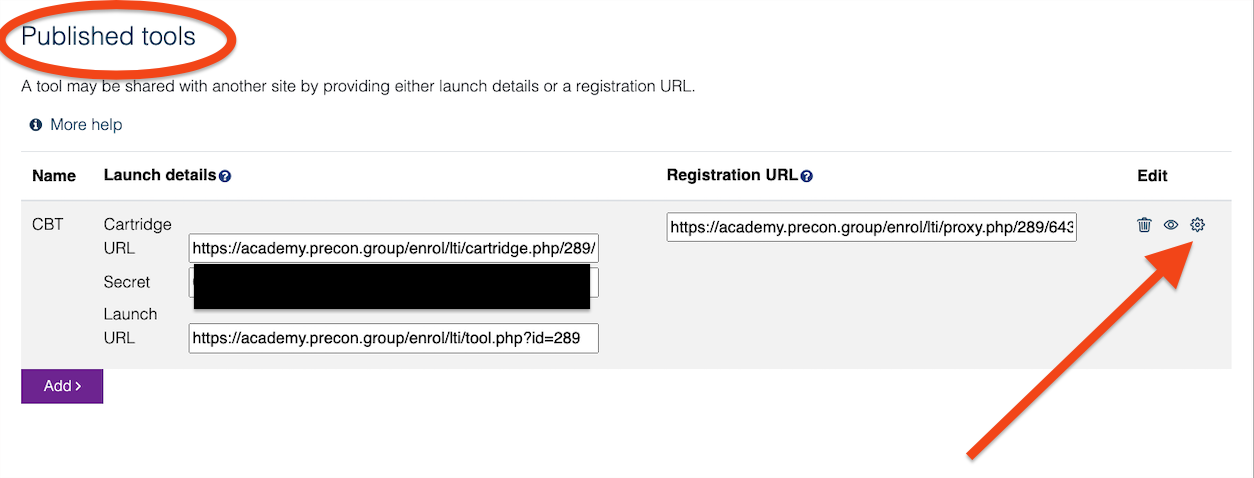Select the Registration URL proxy field
The height and width of the screenshot is (478, 1254).
click(x=872, y=227)
